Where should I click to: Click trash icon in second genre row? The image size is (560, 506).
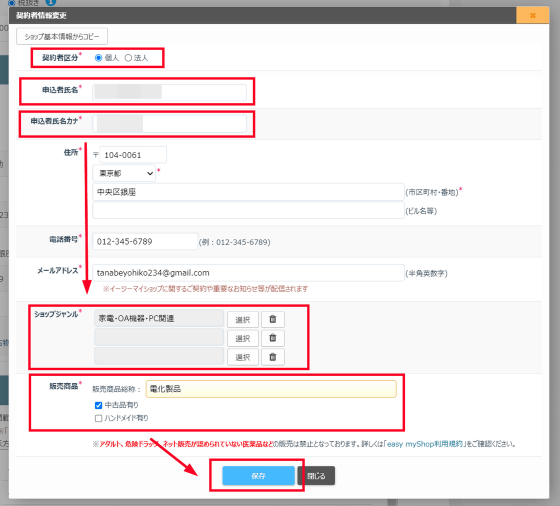tap(272, 338)
